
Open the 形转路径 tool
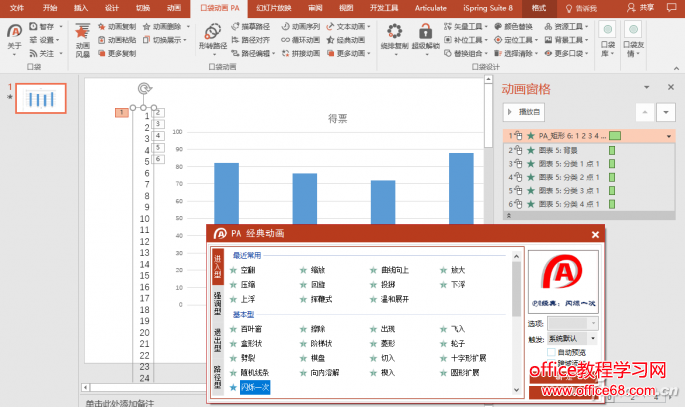pos(212,37)
